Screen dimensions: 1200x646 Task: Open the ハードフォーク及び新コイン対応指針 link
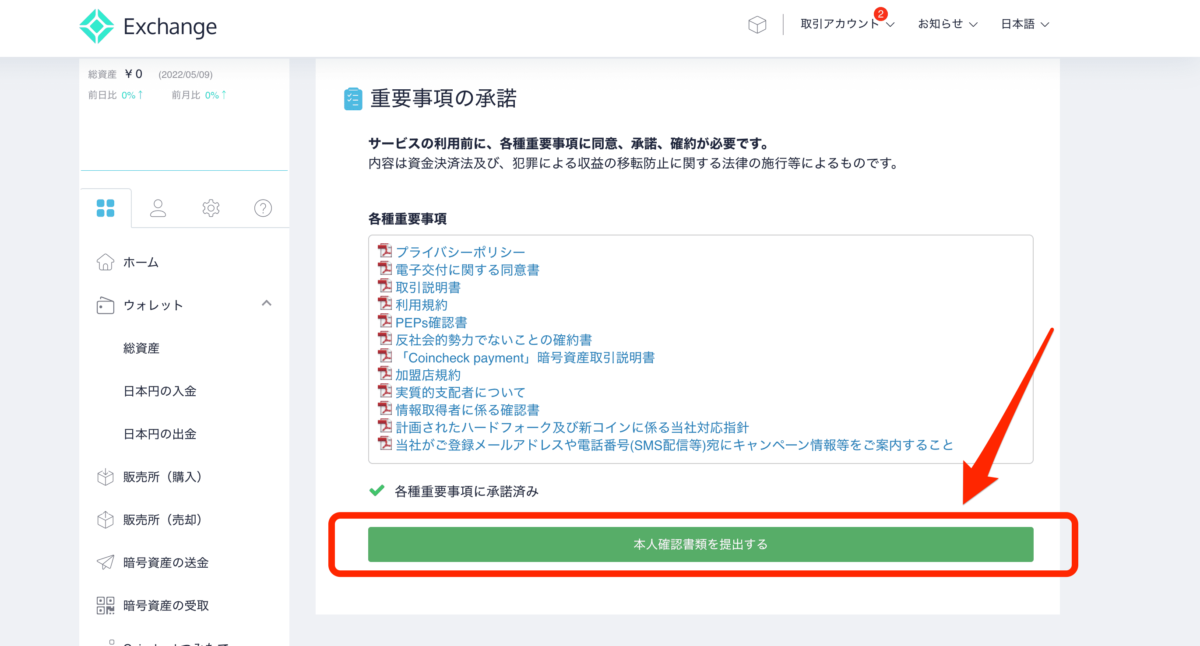pyautogui.click(x=571, y=427)
